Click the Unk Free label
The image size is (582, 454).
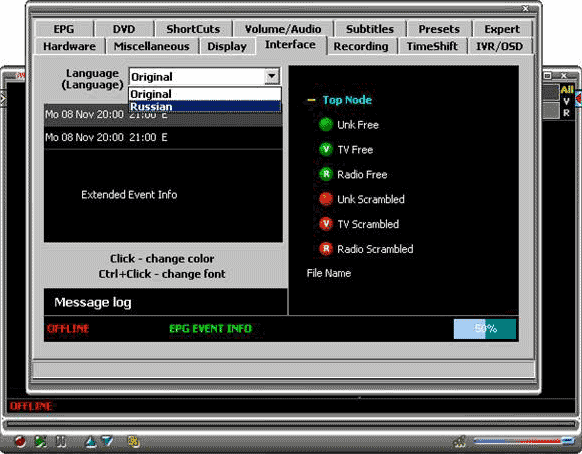tap(358, 125)
